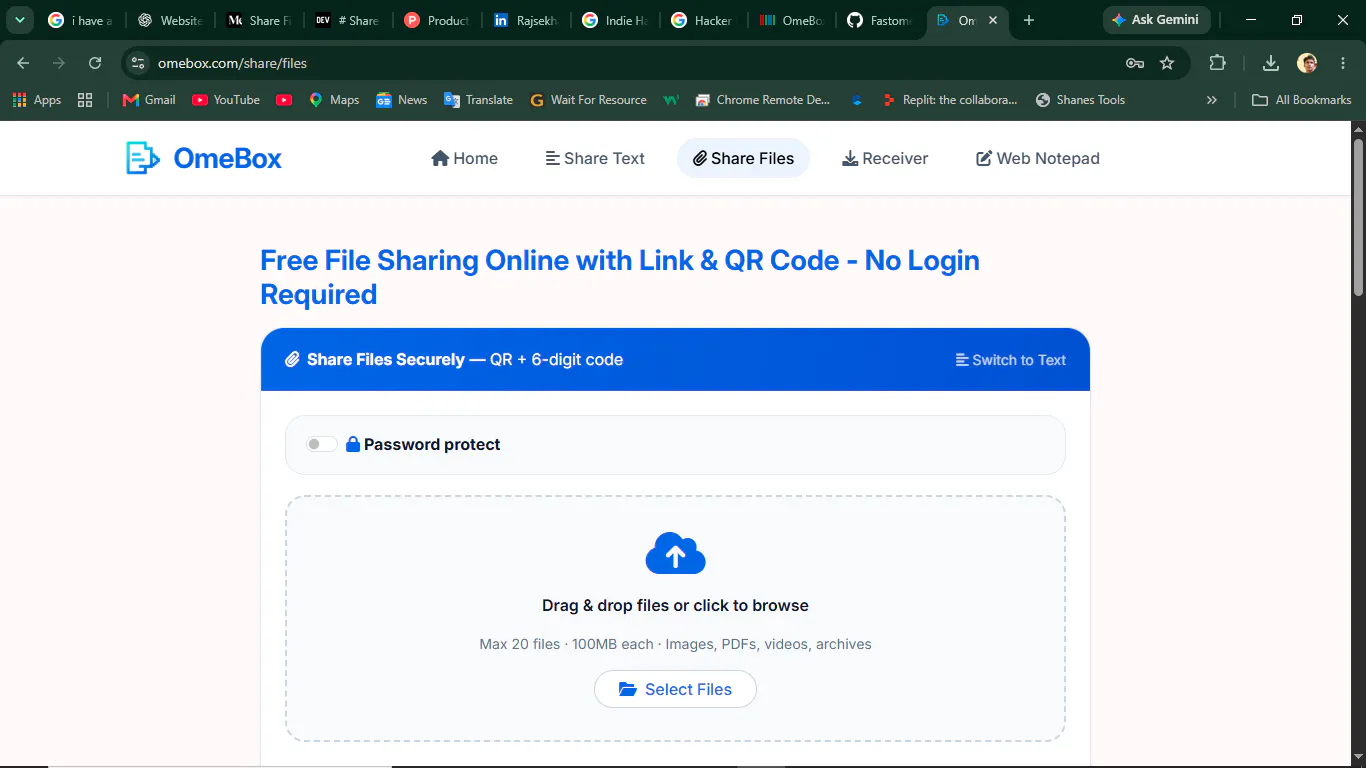Open the Apps bookmark

36,100
